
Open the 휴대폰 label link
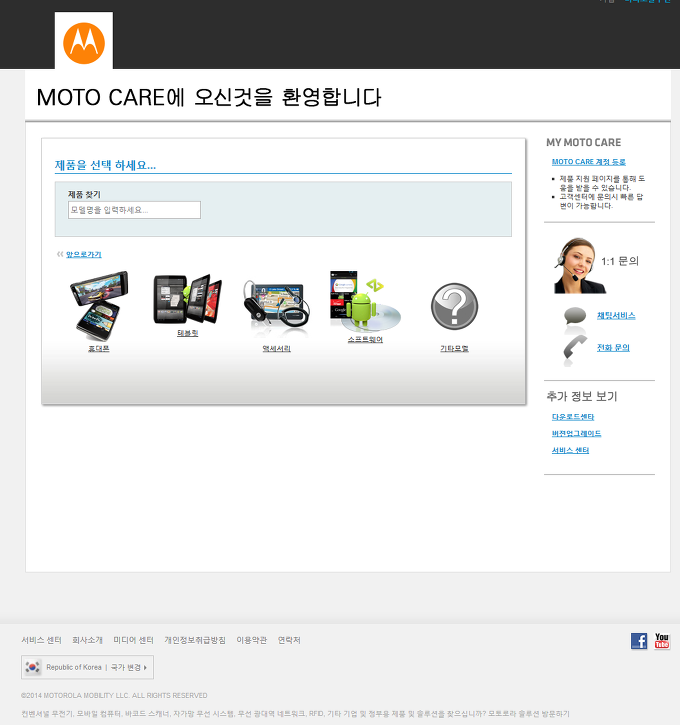click(99, 349)
